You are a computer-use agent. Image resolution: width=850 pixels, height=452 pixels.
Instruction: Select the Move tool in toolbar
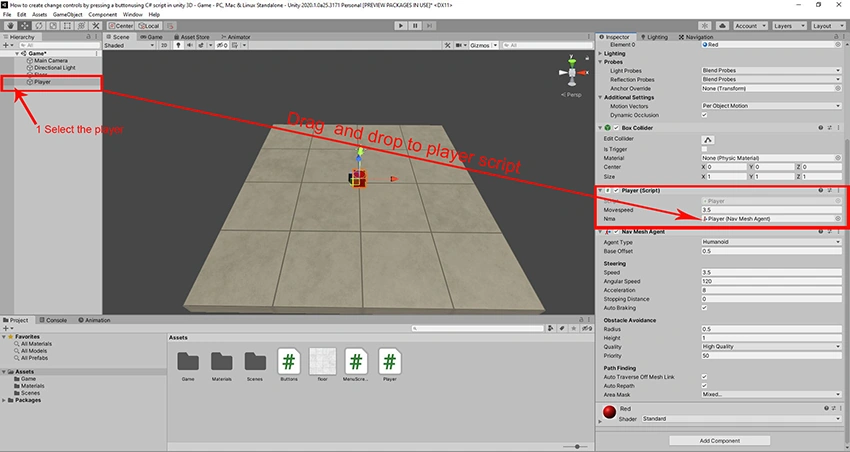click(x=24, y=25)
